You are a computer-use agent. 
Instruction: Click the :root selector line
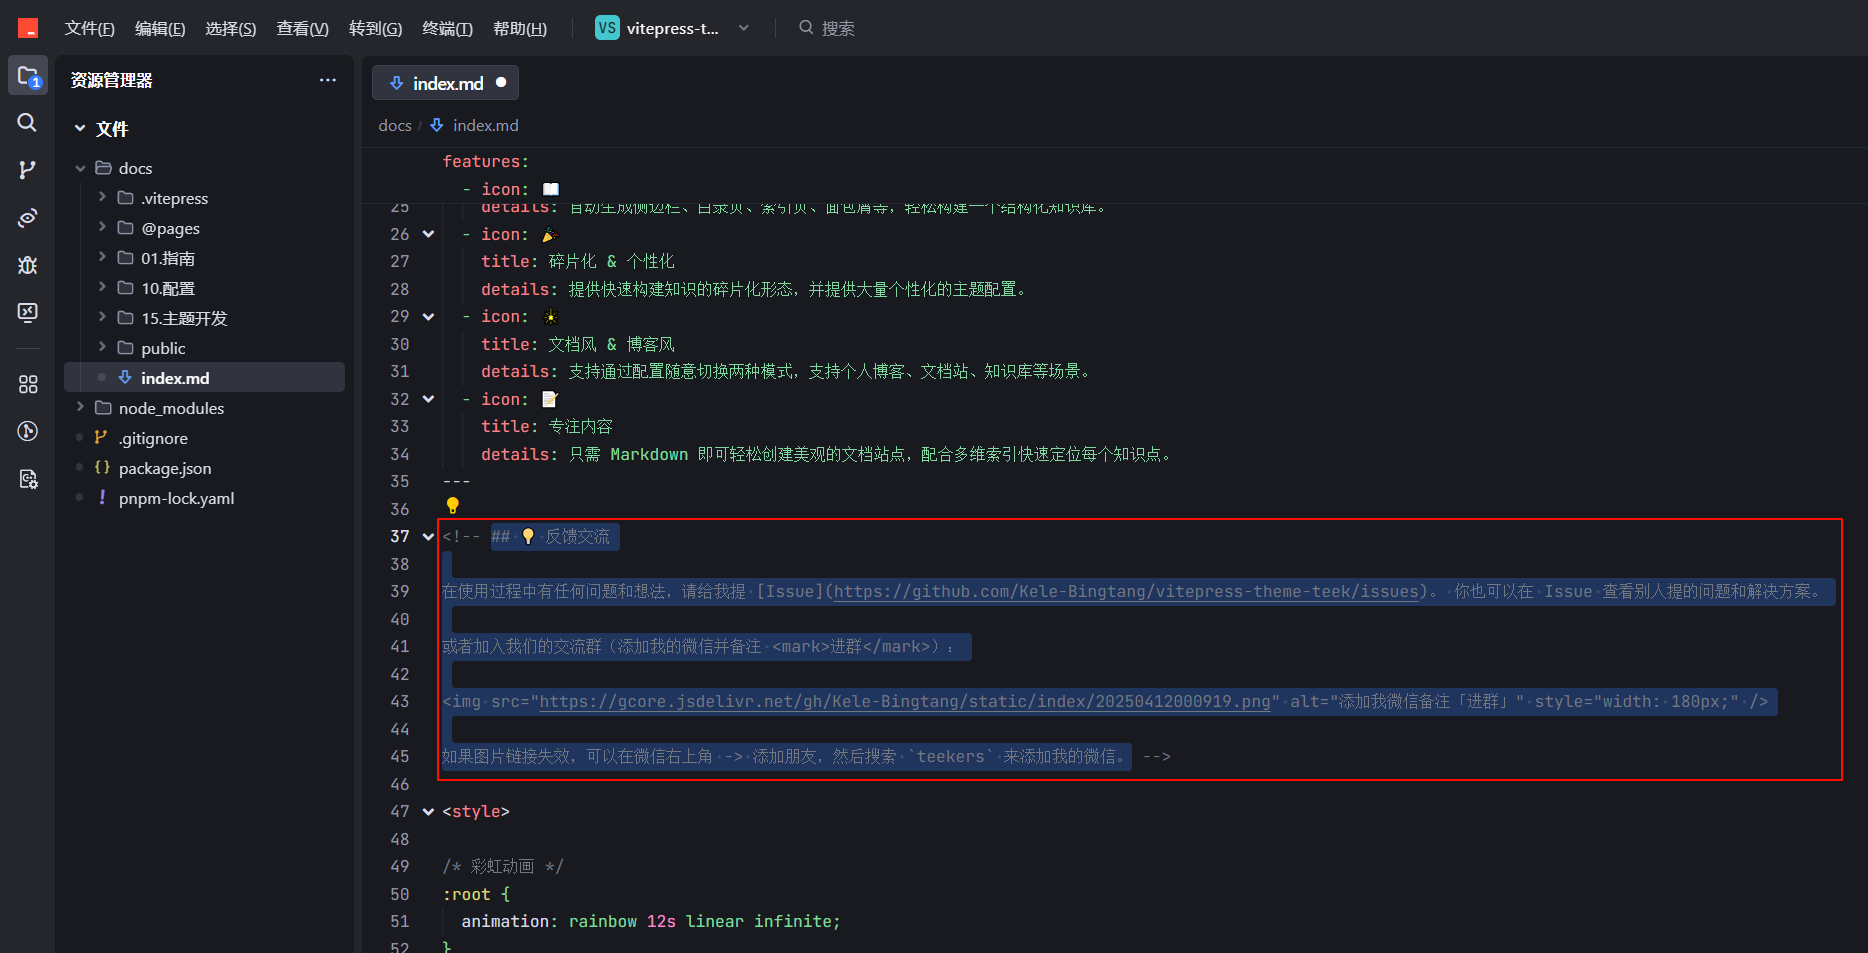pos(476,894)
